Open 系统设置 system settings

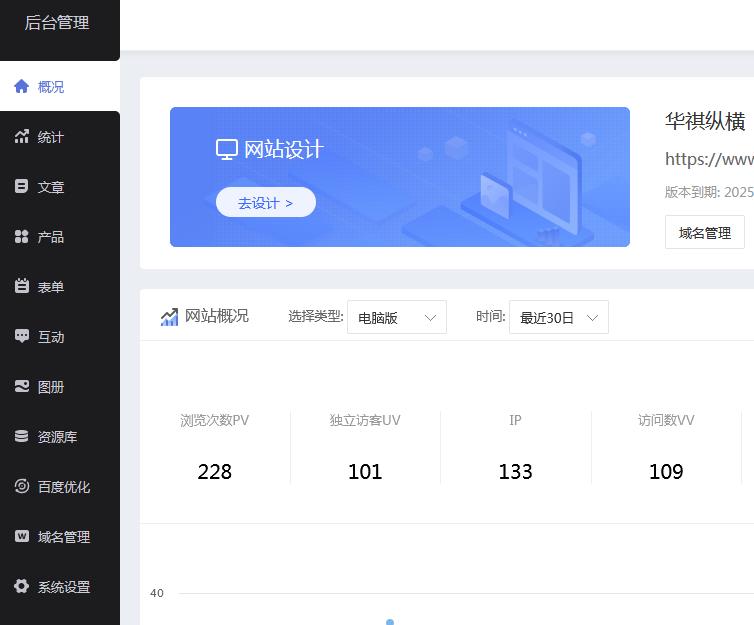coord(60,587)
